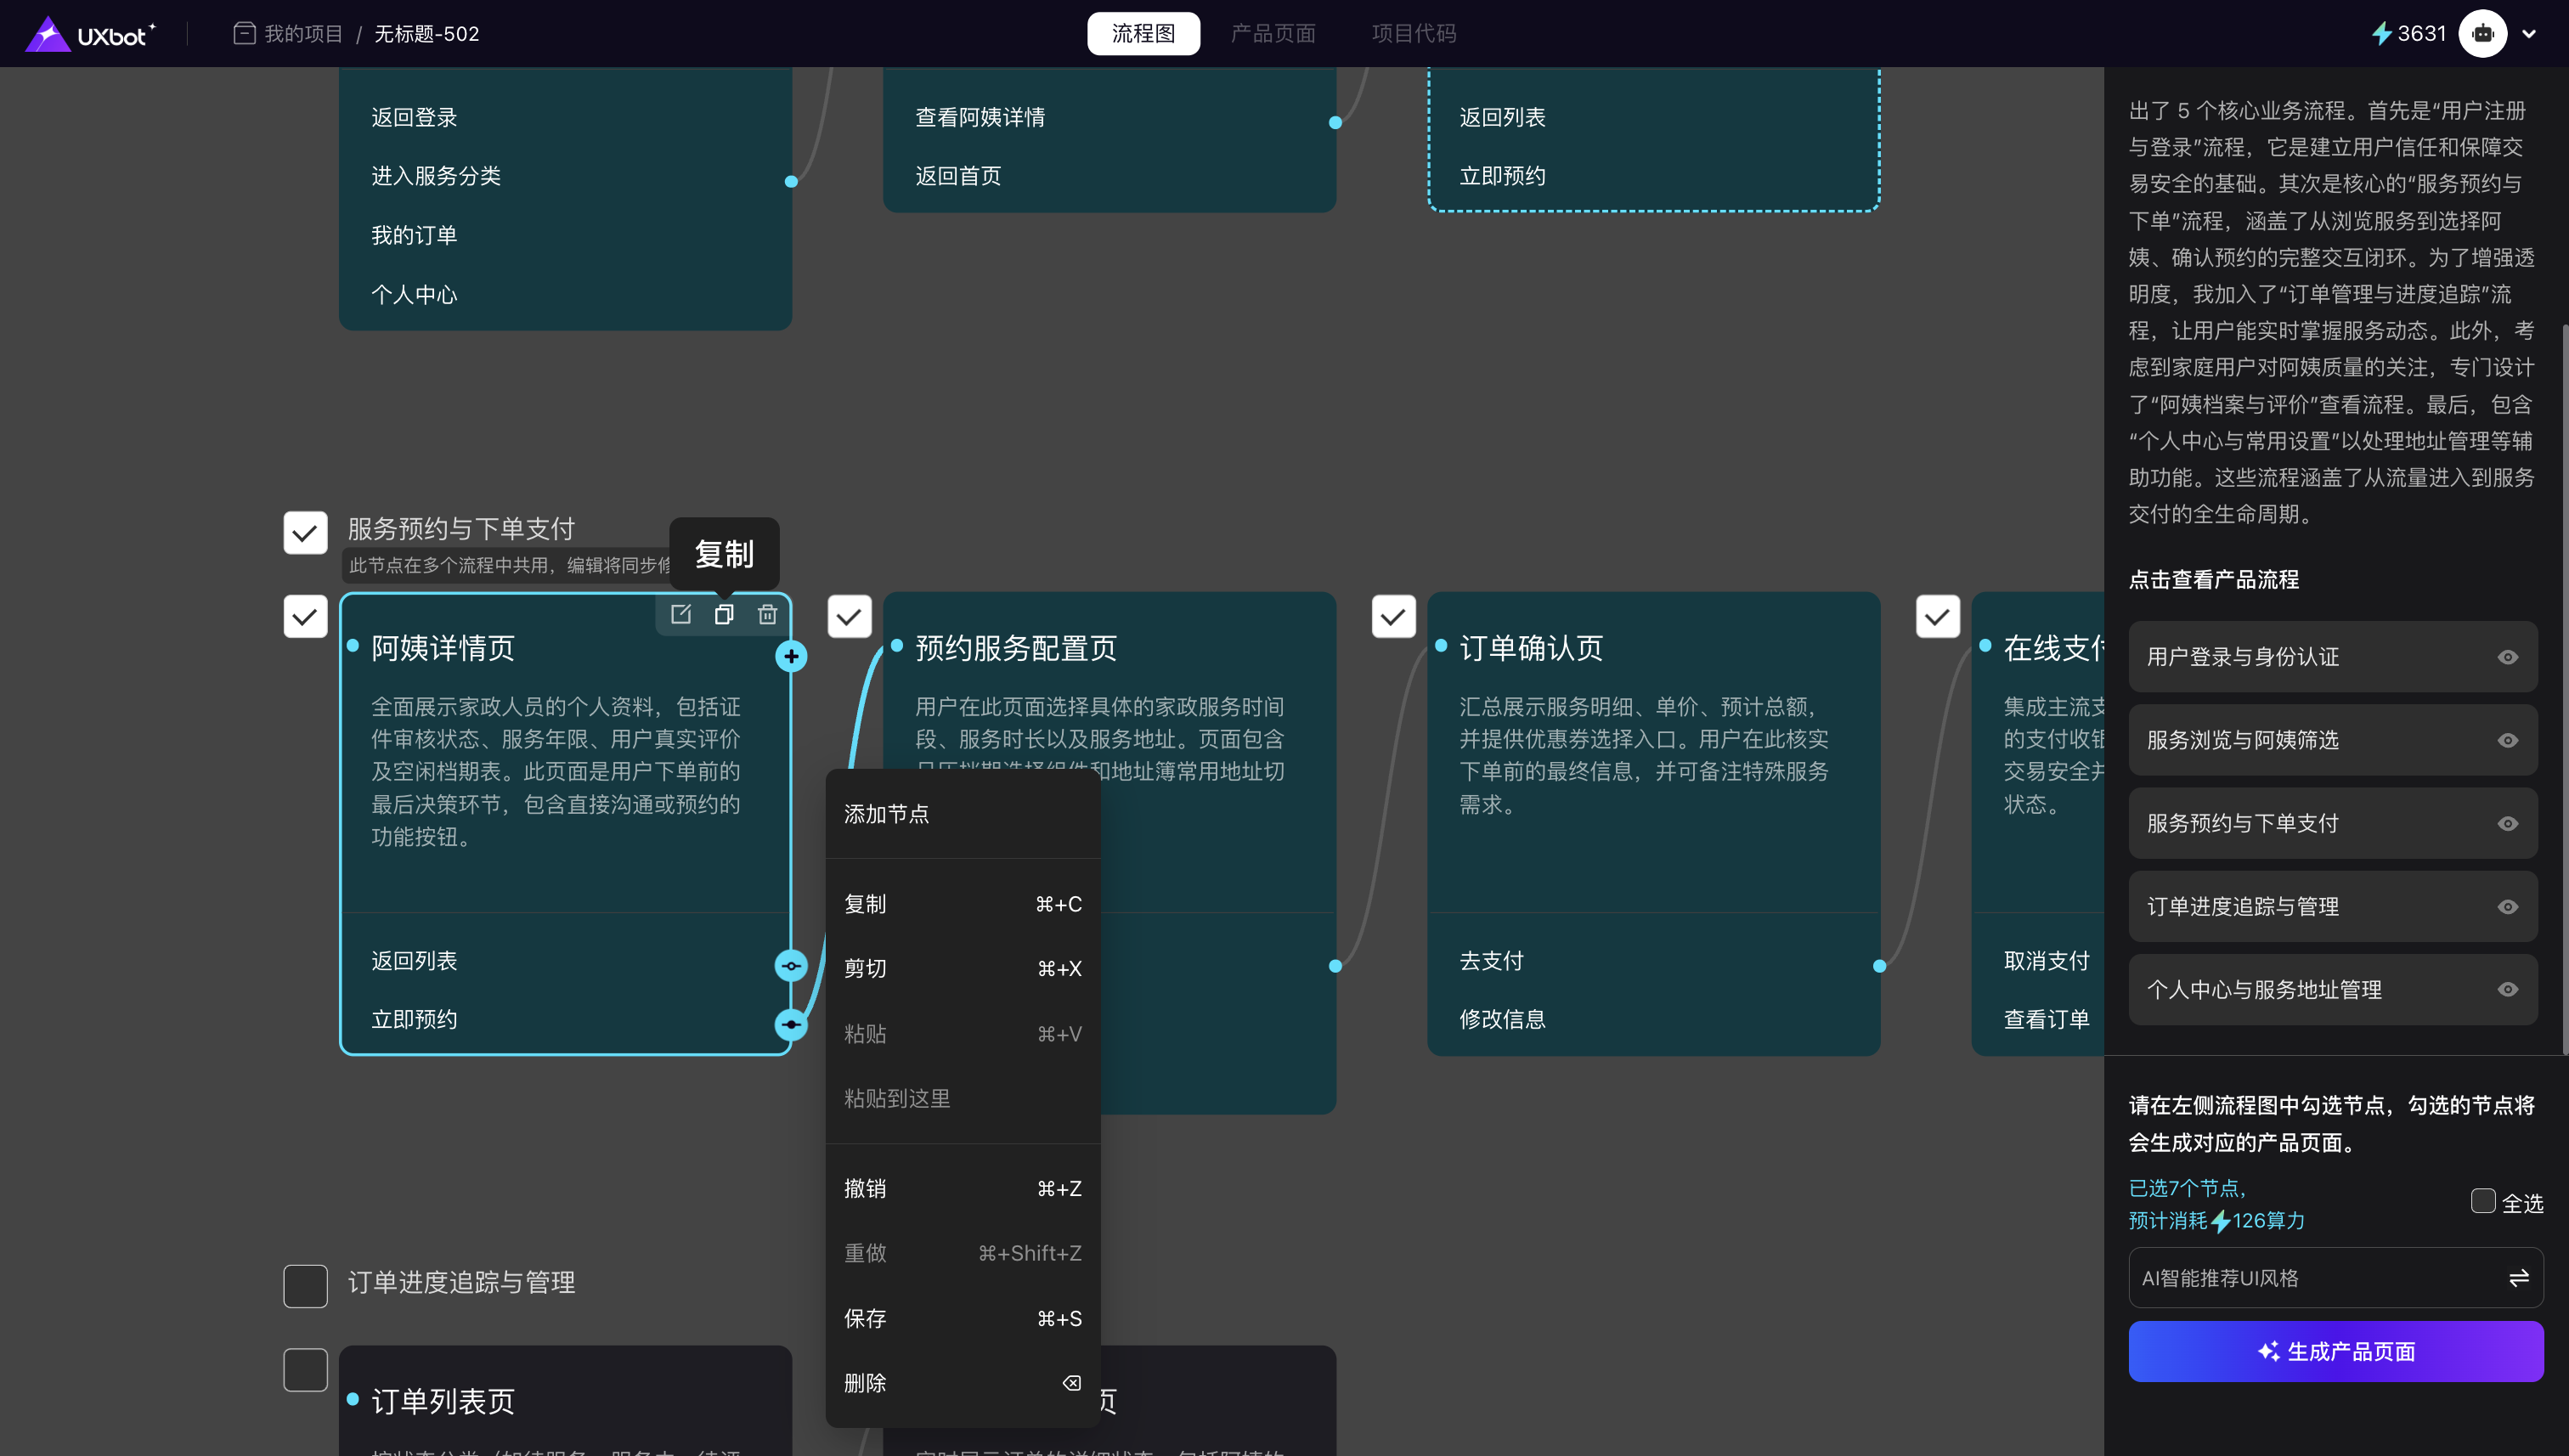The width and height of the screenshot is (2569, 1456).
Task: Switch to the 产品页面 tab
Action: (1272, 34)
